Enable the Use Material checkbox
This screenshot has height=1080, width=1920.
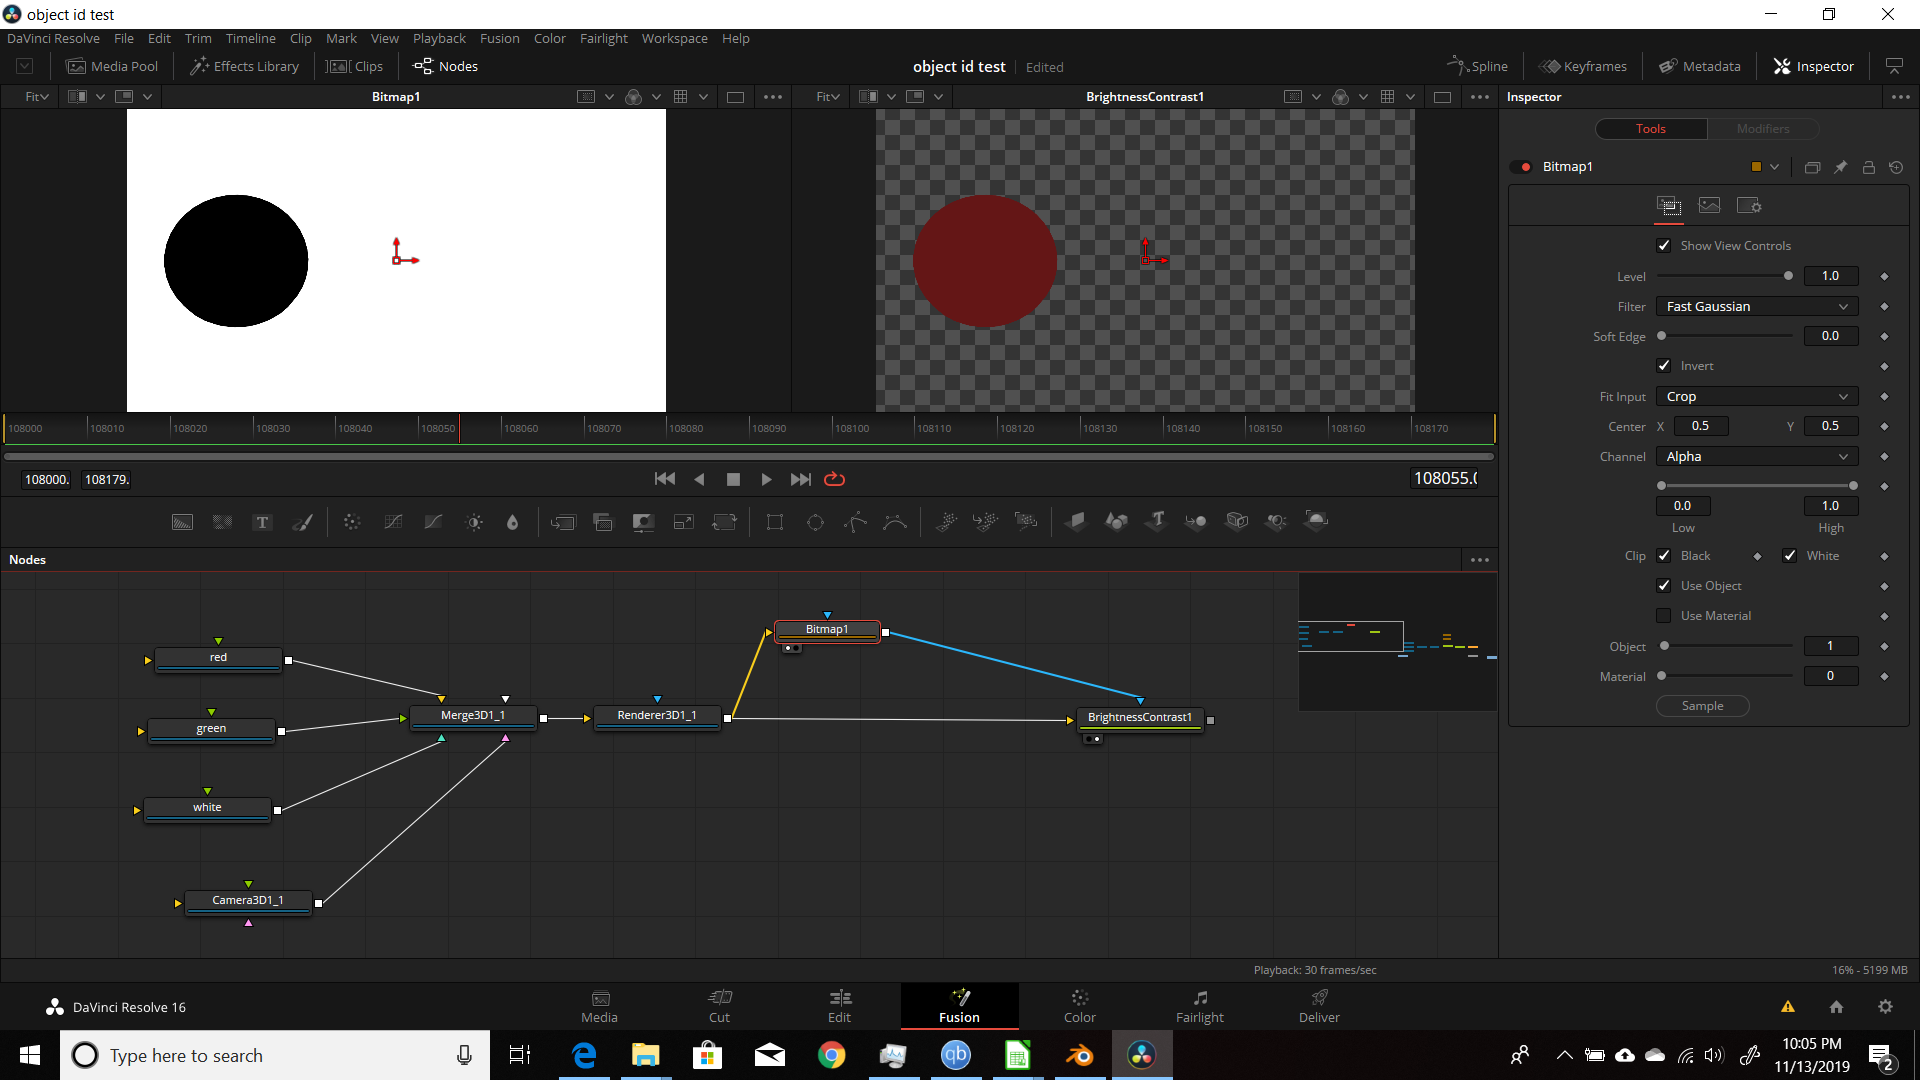pos(1664,615)
